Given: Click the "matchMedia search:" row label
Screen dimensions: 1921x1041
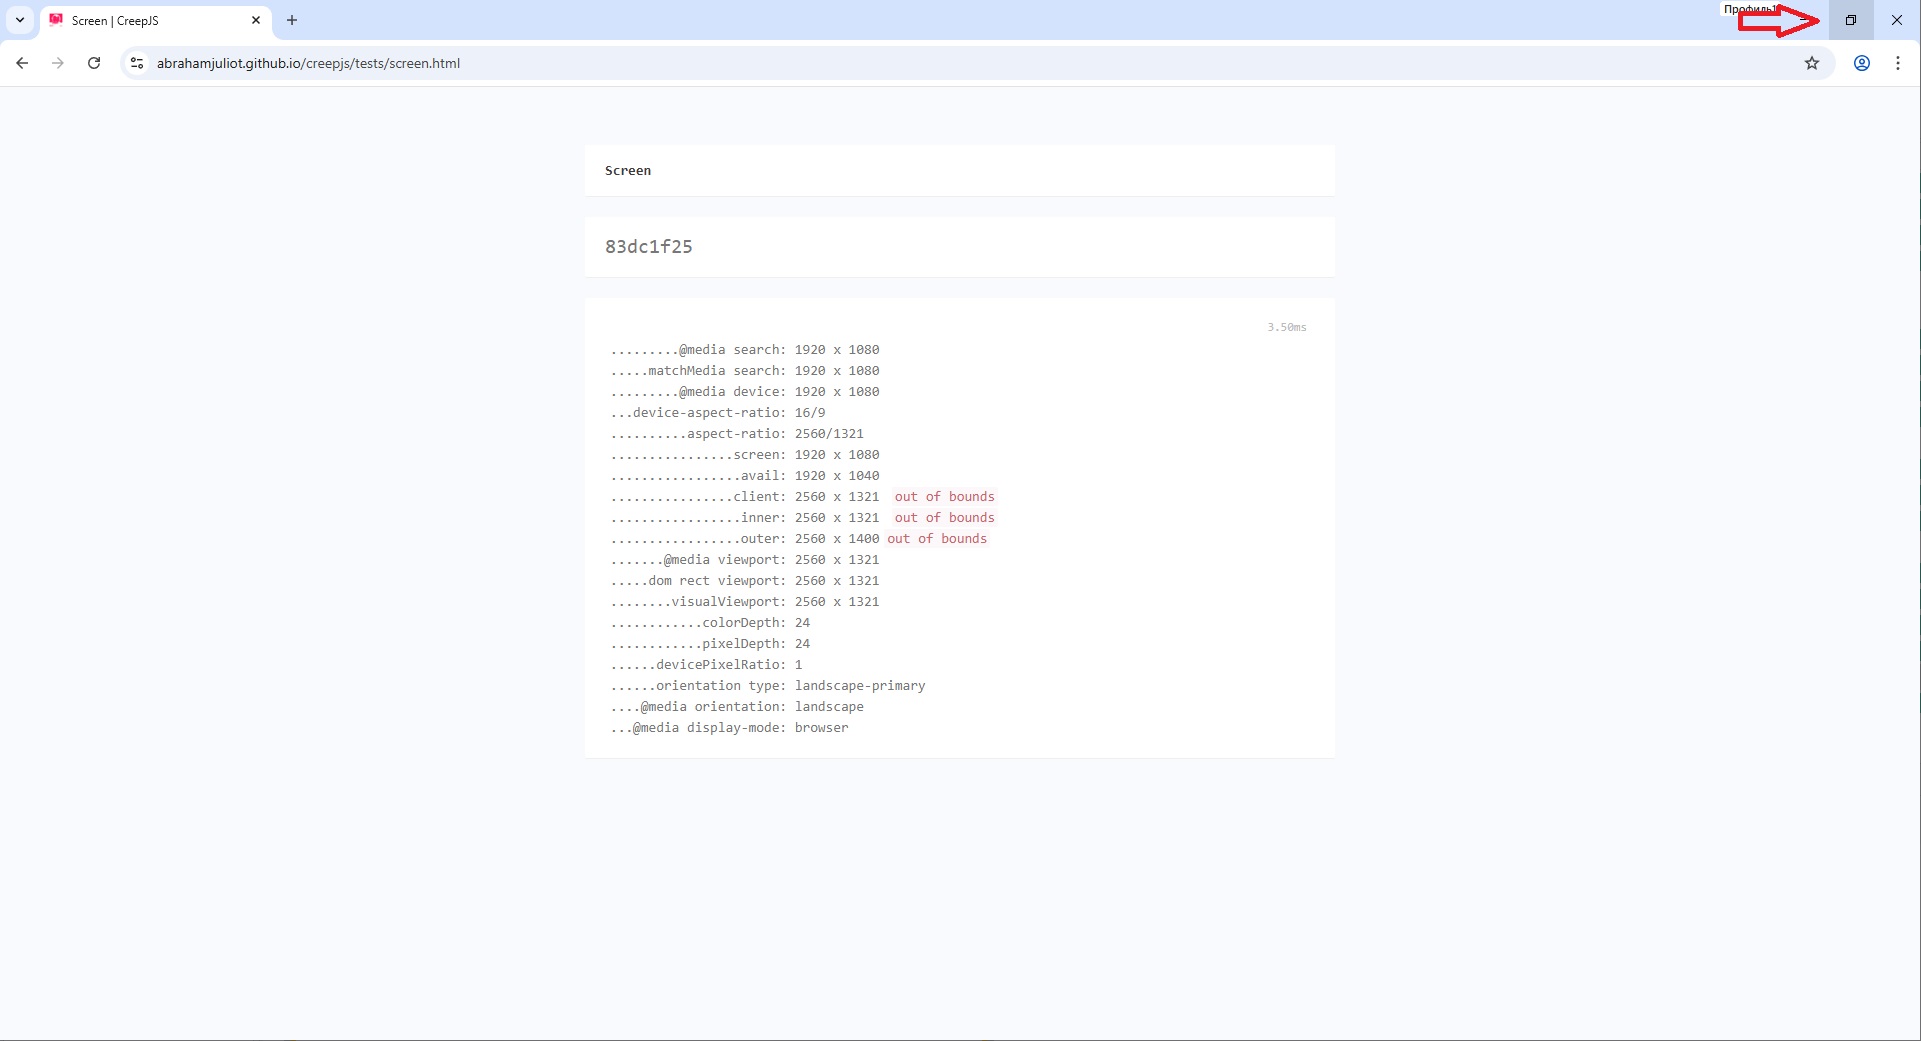Looking at the screenshot, I should point(717,371).
